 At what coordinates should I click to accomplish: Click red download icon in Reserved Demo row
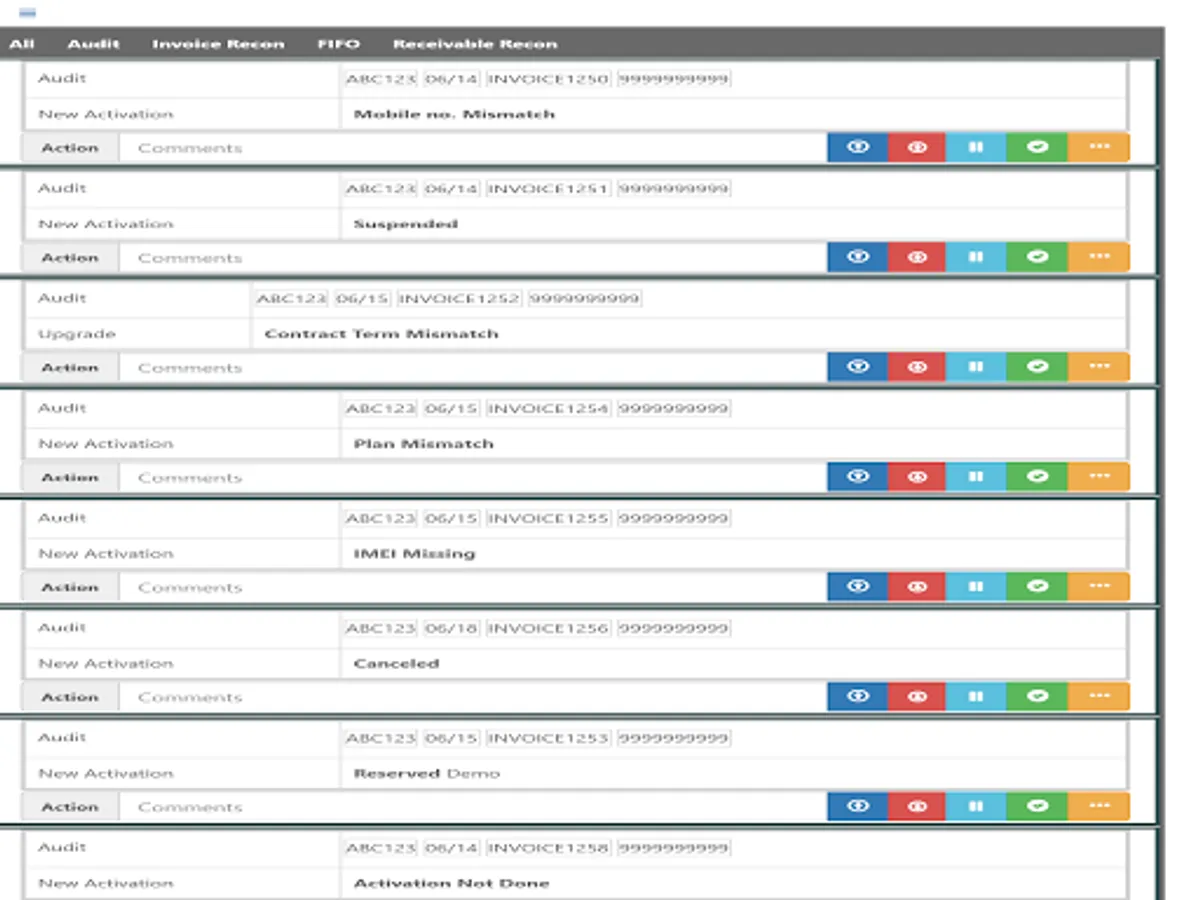(x=917, y=807)
